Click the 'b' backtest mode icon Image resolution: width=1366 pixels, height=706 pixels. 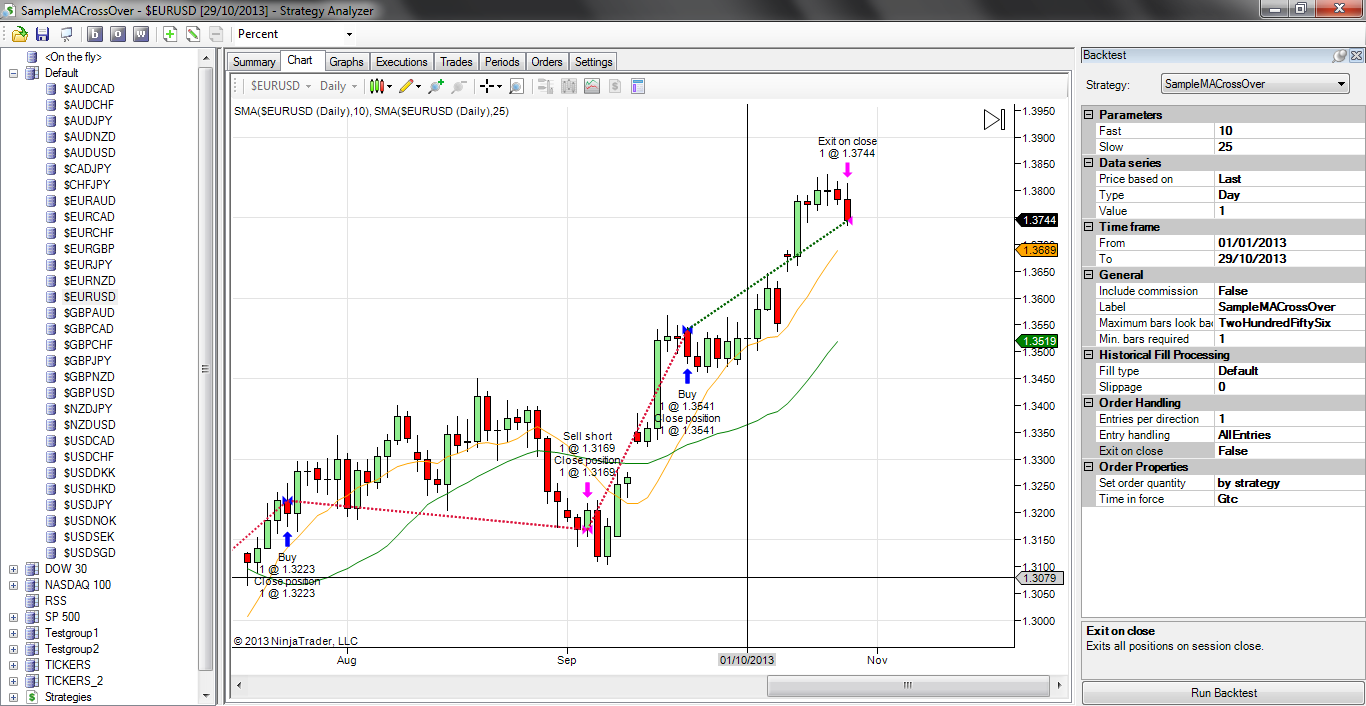[x=96, y=34]
